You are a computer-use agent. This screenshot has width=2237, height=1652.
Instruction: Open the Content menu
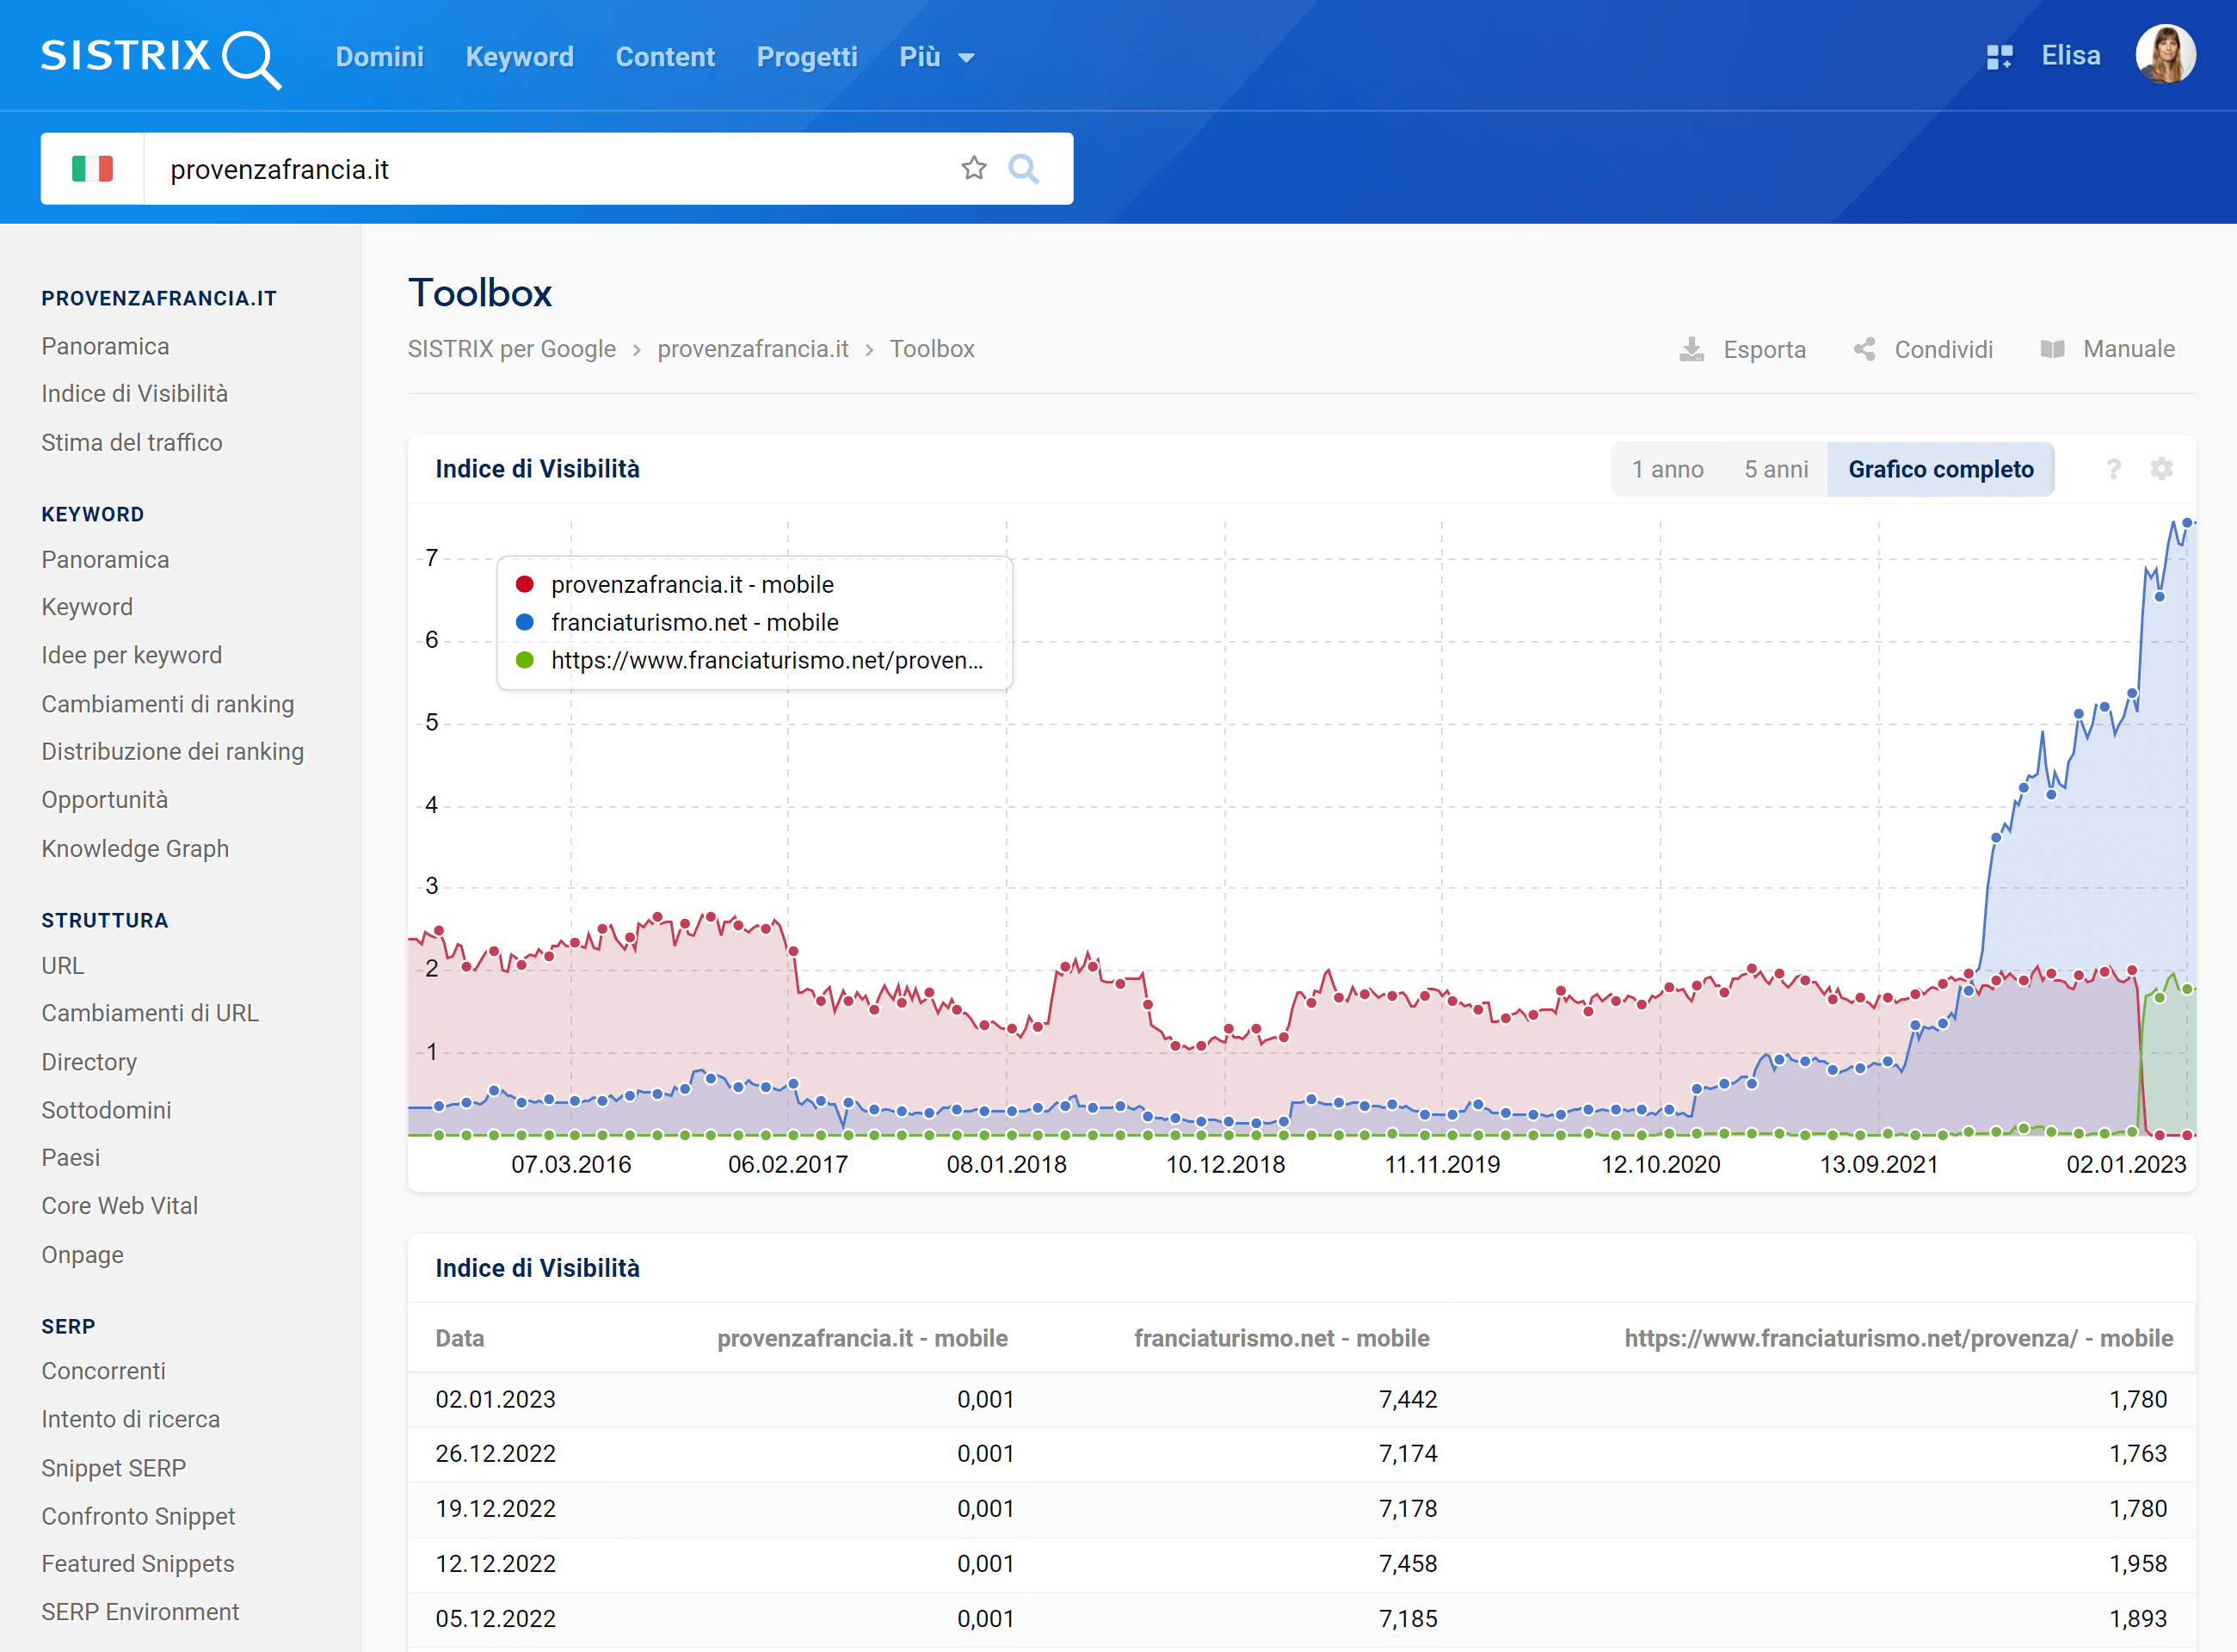tap(665, 57)
